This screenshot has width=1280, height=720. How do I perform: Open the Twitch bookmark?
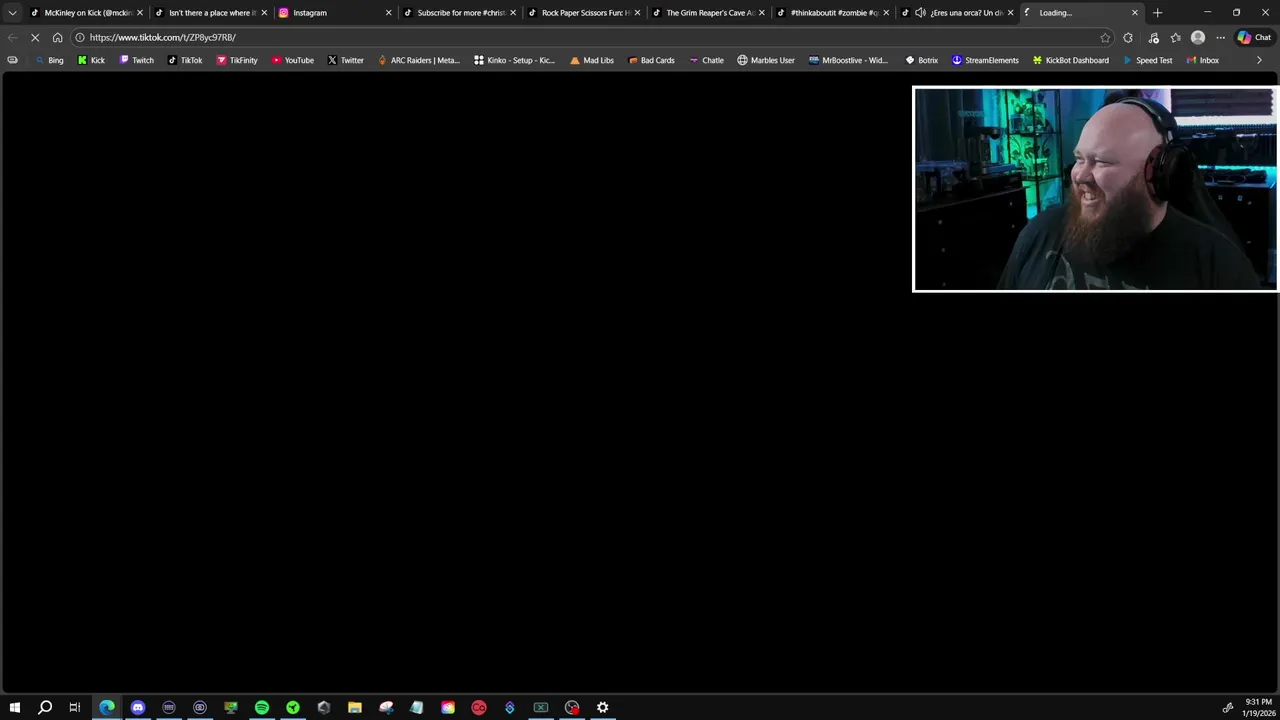pyautogui.click(x=136, y=60)
